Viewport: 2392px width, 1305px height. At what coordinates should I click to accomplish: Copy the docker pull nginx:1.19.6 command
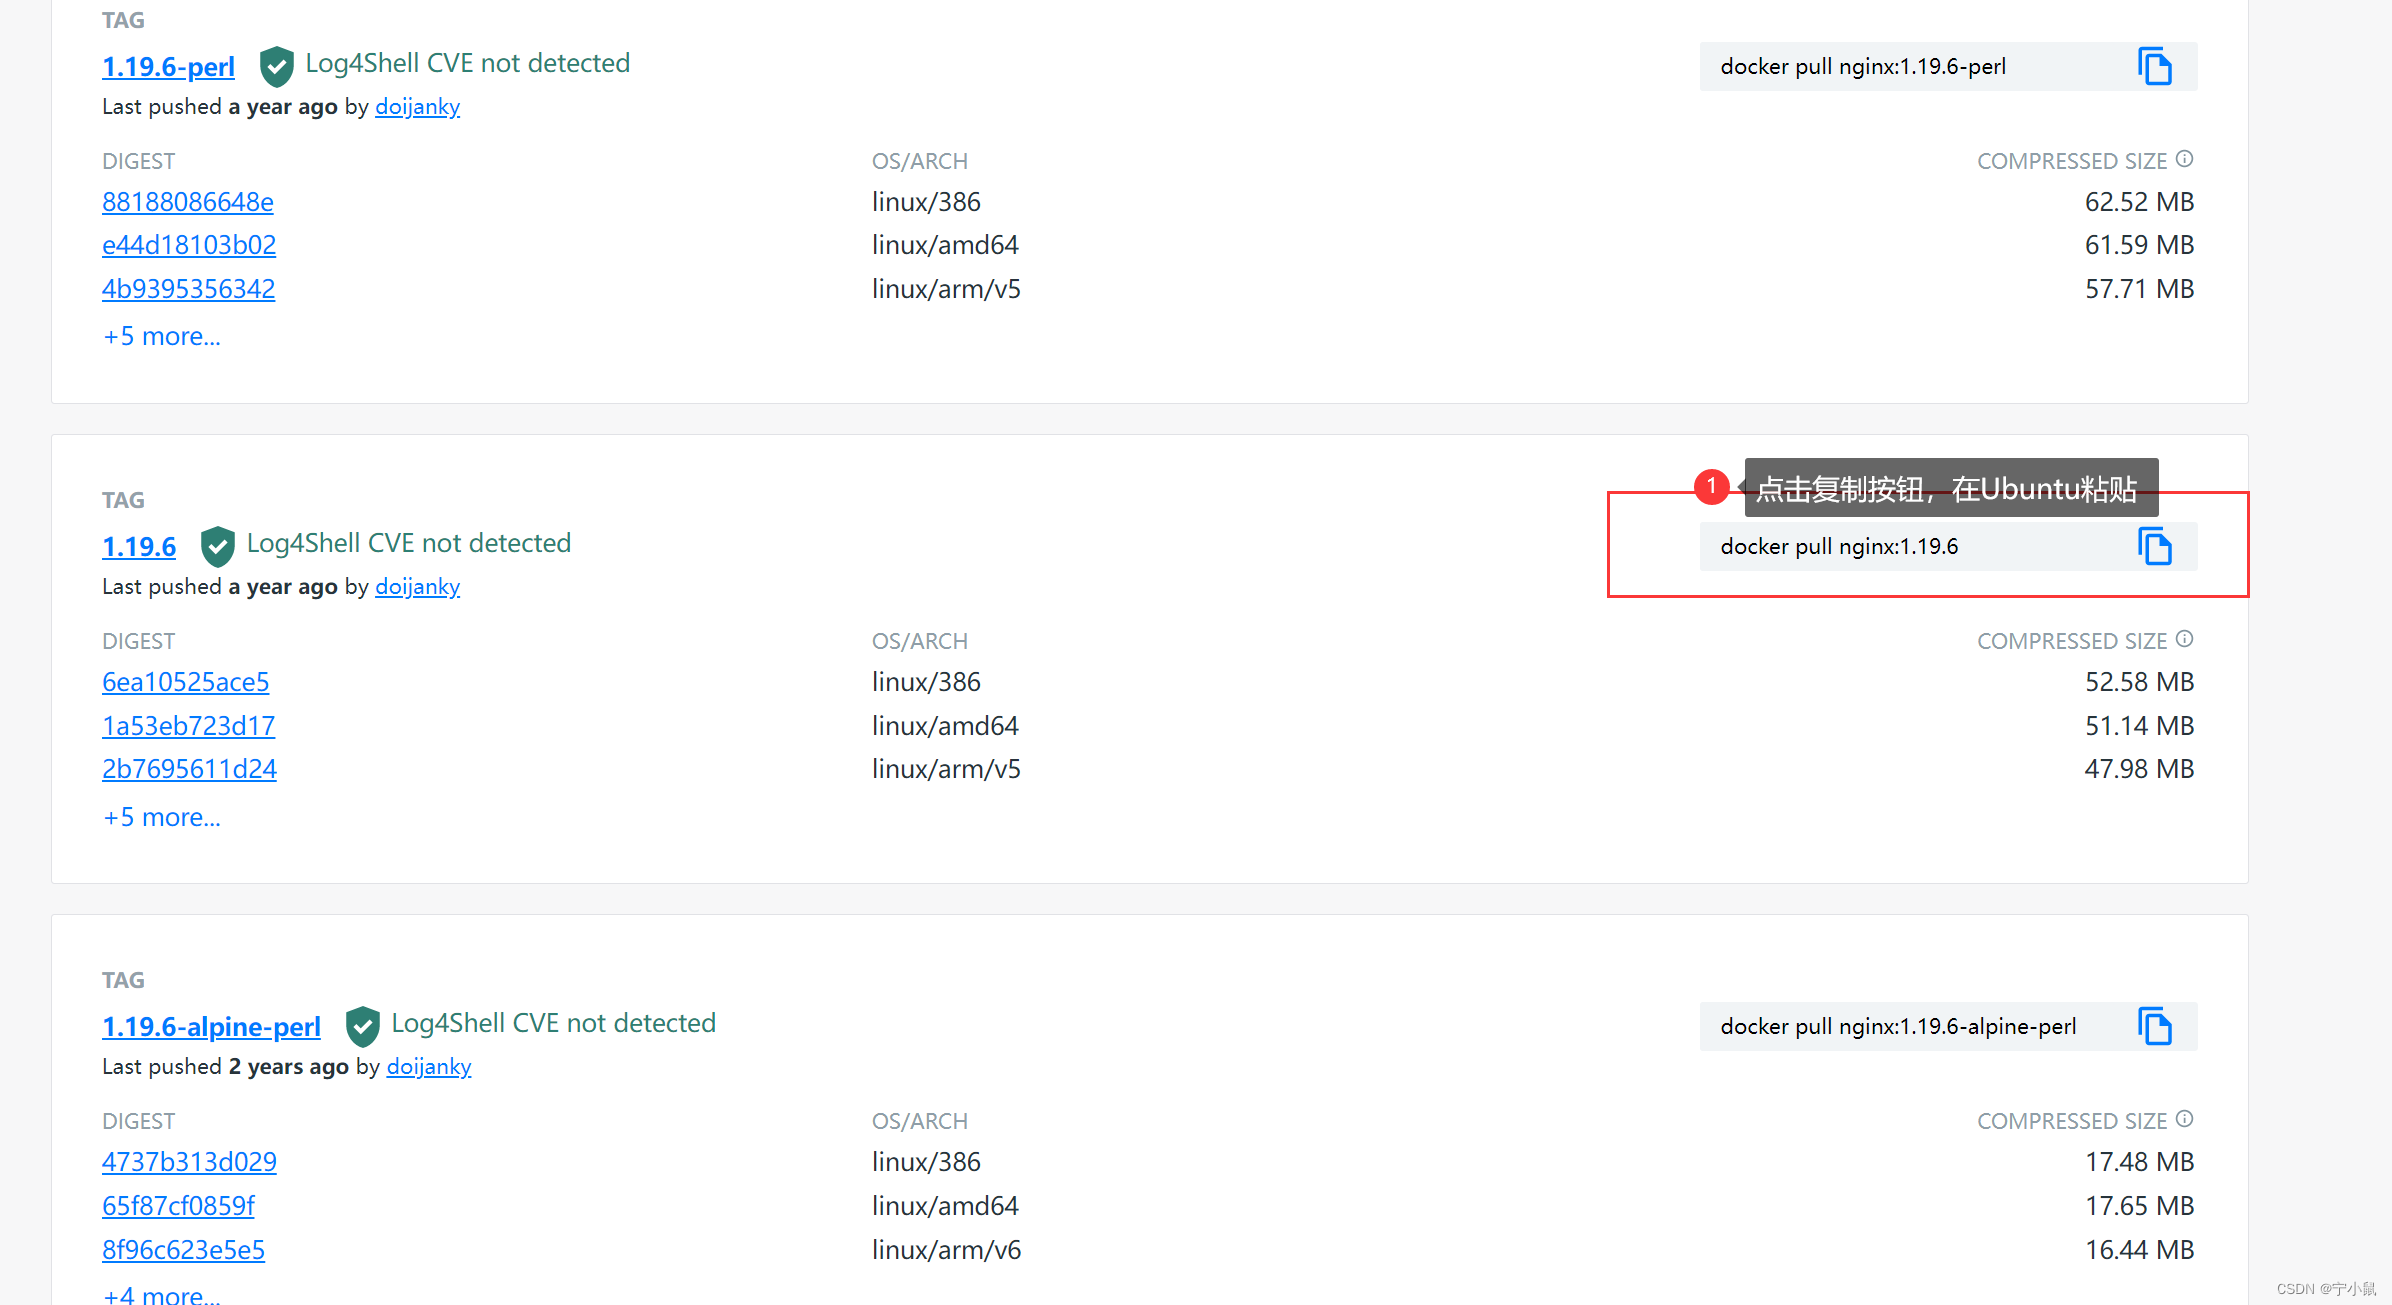(x=2155, y=547)
